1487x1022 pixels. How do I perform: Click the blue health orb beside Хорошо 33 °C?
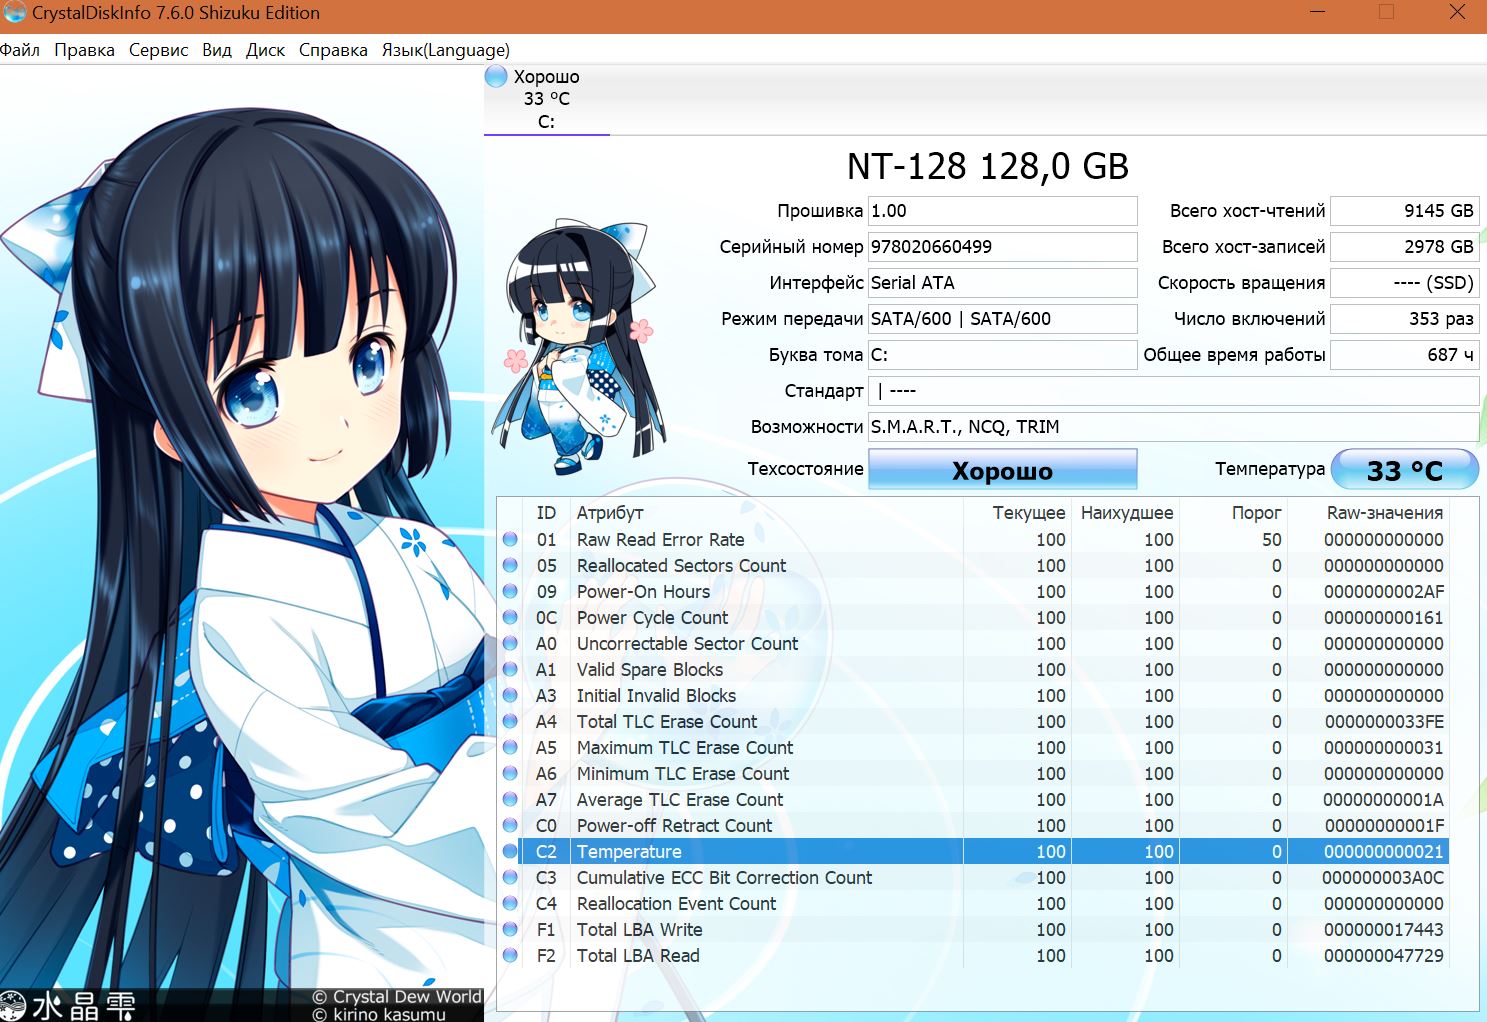pos(496,77)
